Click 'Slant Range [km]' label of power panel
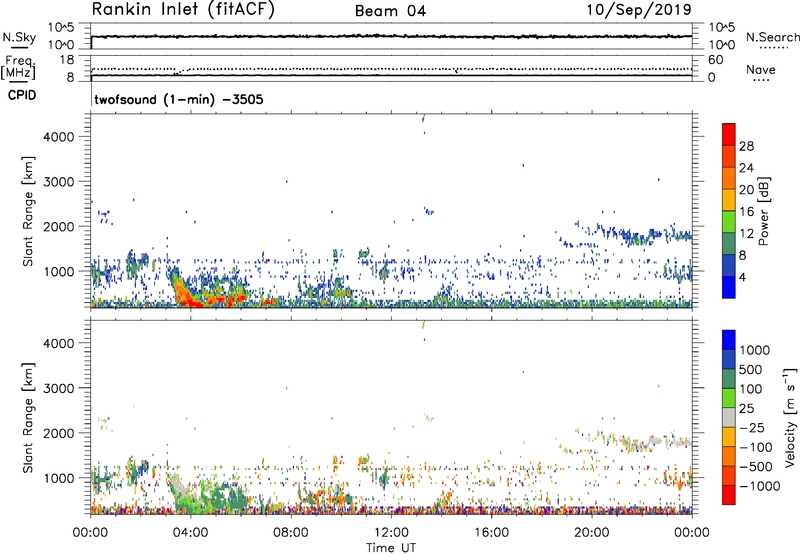The height and width of the screenshot is (554, 800). click(x=28, y=211)
